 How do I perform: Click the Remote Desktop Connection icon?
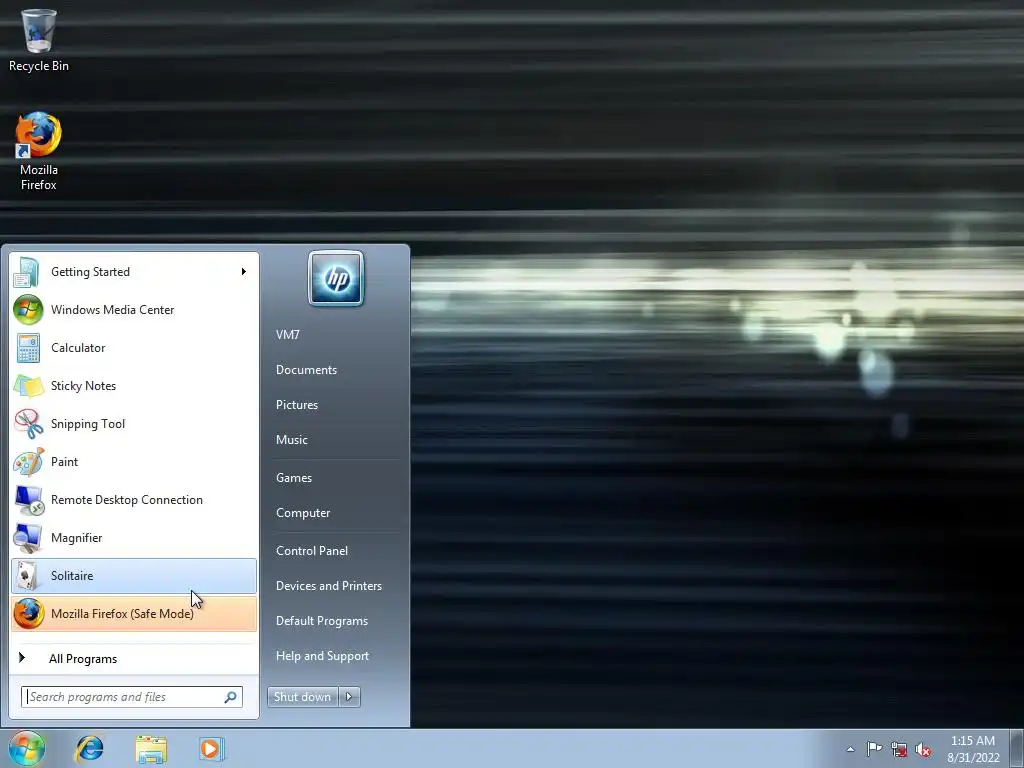coord(29,500)
